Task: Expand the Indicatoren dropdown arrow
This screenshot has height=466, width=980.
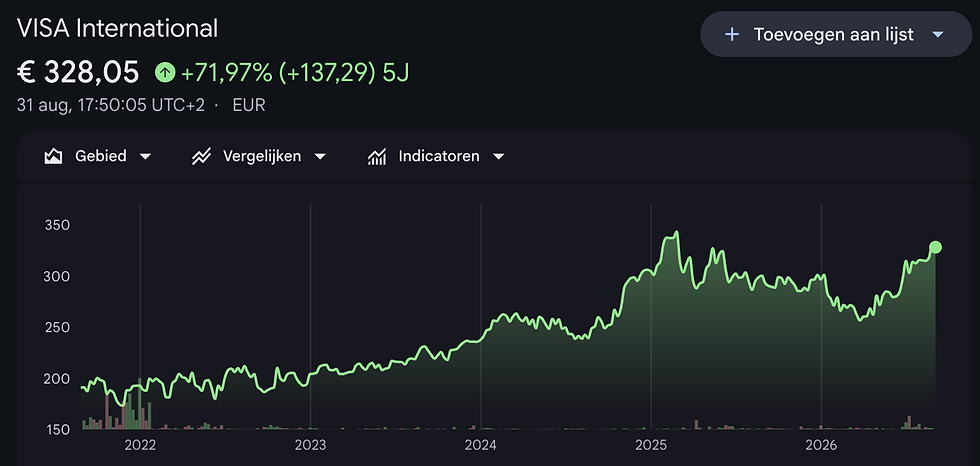Action: [x=498, y=157]
